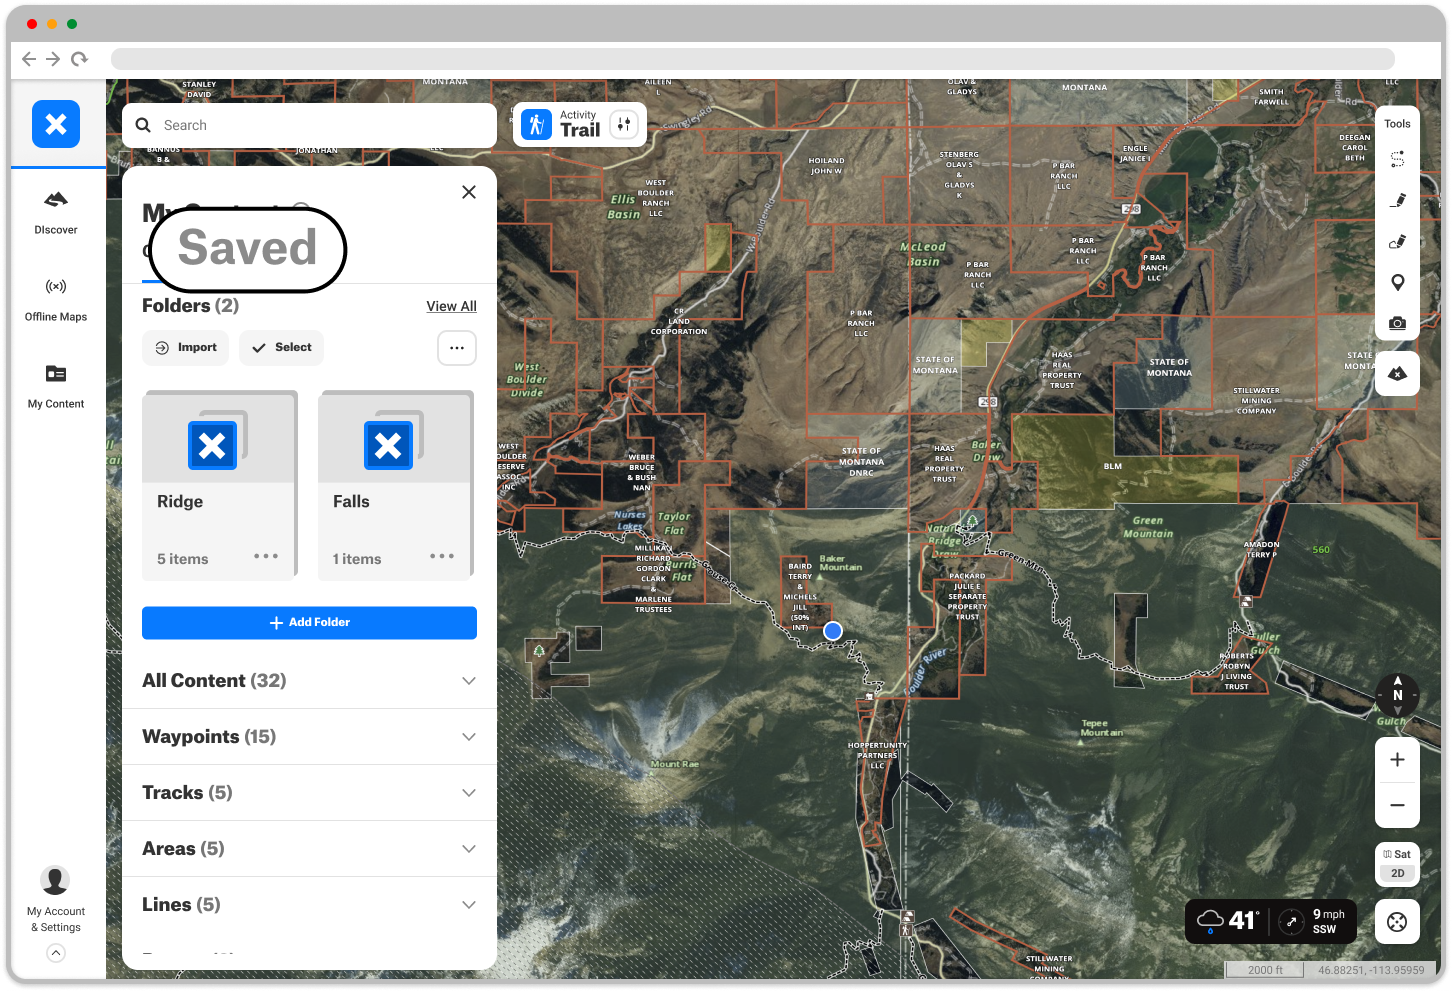Click the wind direction indicator

point(1291,921)
